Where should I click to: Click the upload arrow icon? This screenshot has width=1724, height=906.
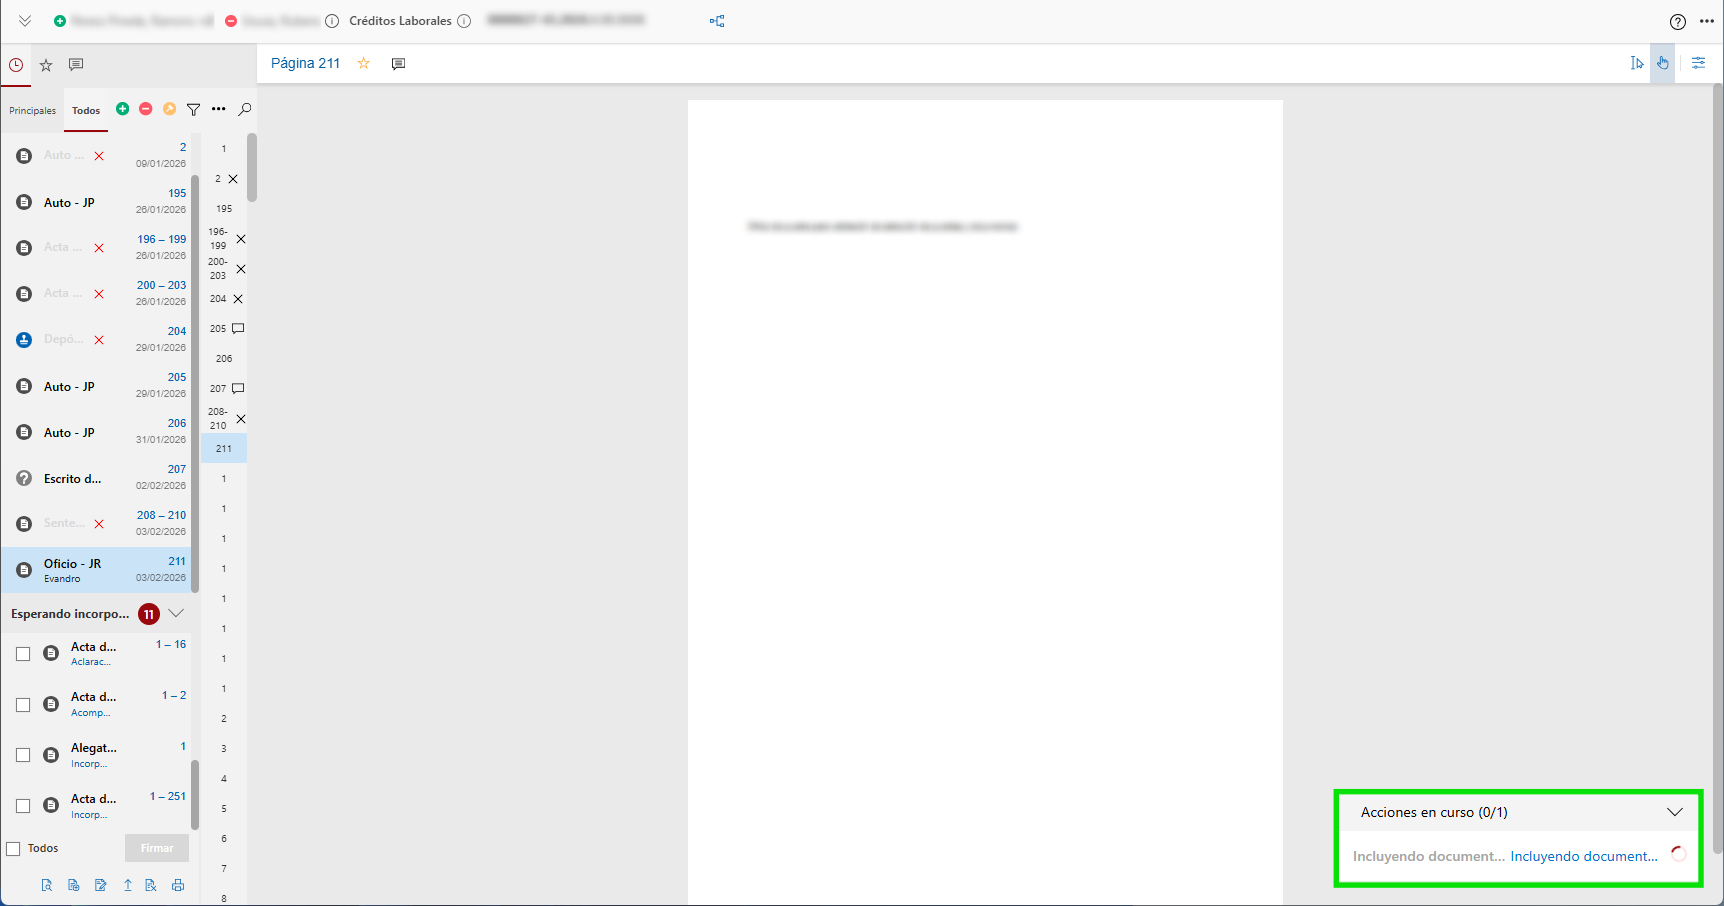(x=128, y=885)
